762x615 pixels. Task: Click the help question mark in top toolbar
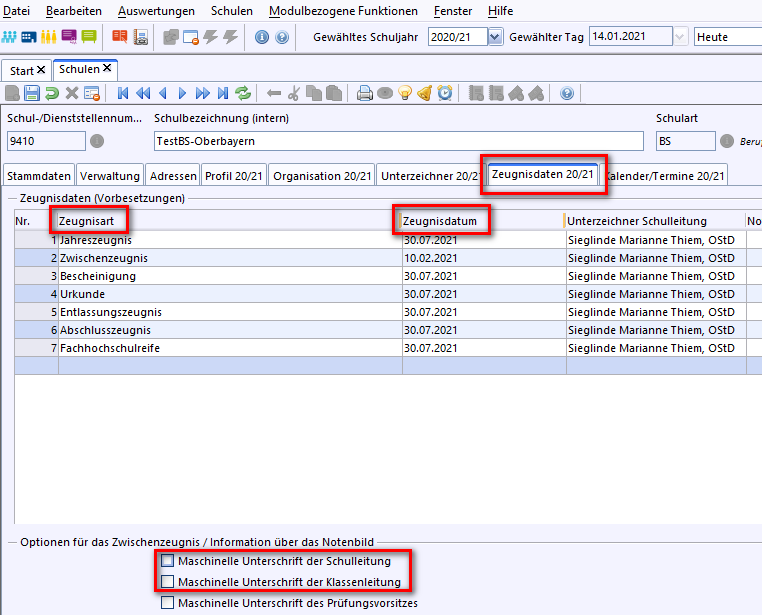(x=282, y=37)
